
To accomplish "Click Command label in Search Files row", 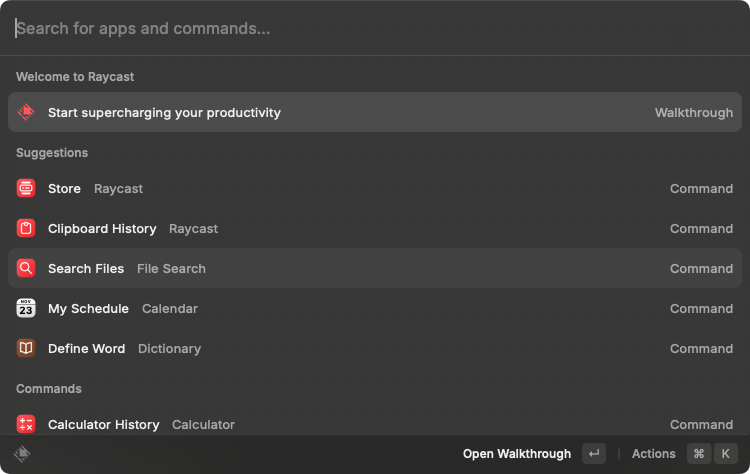I will click(701, 268).
